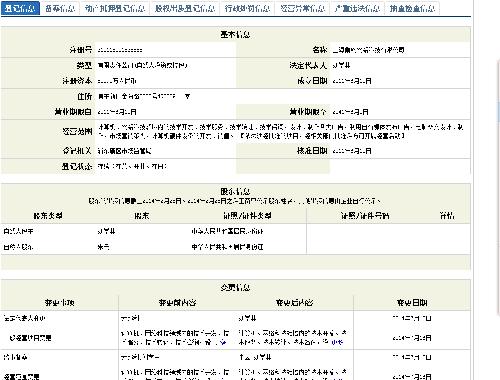The width and height of the screenshot is (500, 380).
Task: Click the 登记状态 field label
Action: [x=77, y=166]
